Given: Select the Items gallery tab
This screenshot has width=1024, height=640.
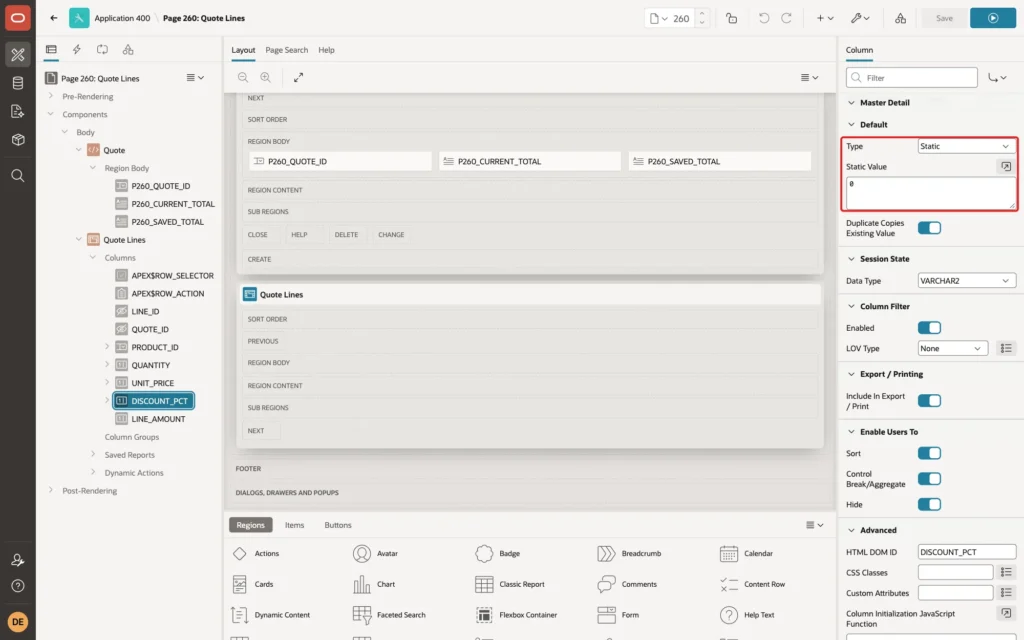Looking at the screenshot, I should [295, 525].
